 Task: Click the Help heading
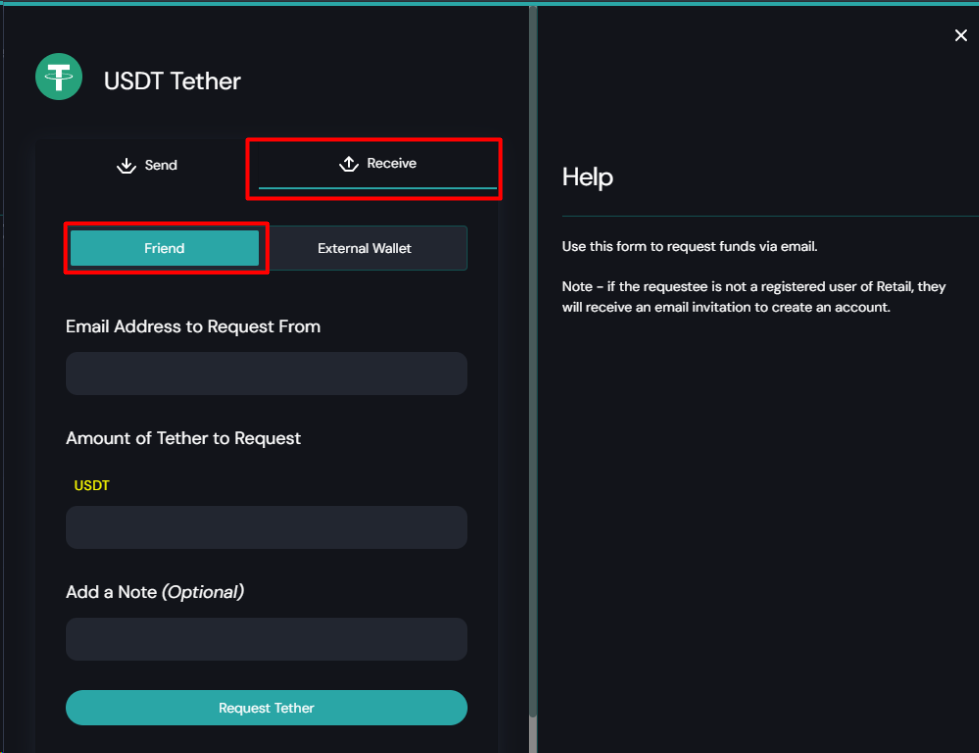[x=588, y=177]
